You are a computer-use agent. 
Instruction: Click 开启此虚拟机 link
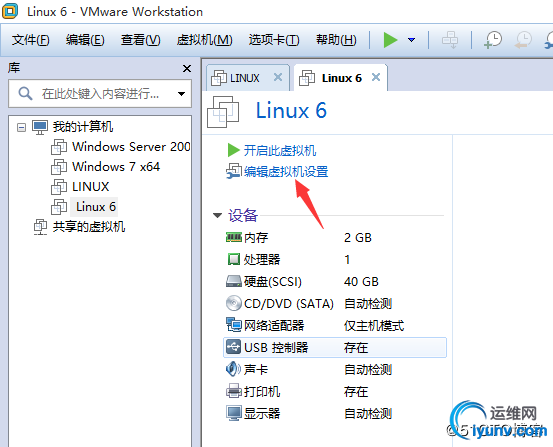click(x=280, y=151)
